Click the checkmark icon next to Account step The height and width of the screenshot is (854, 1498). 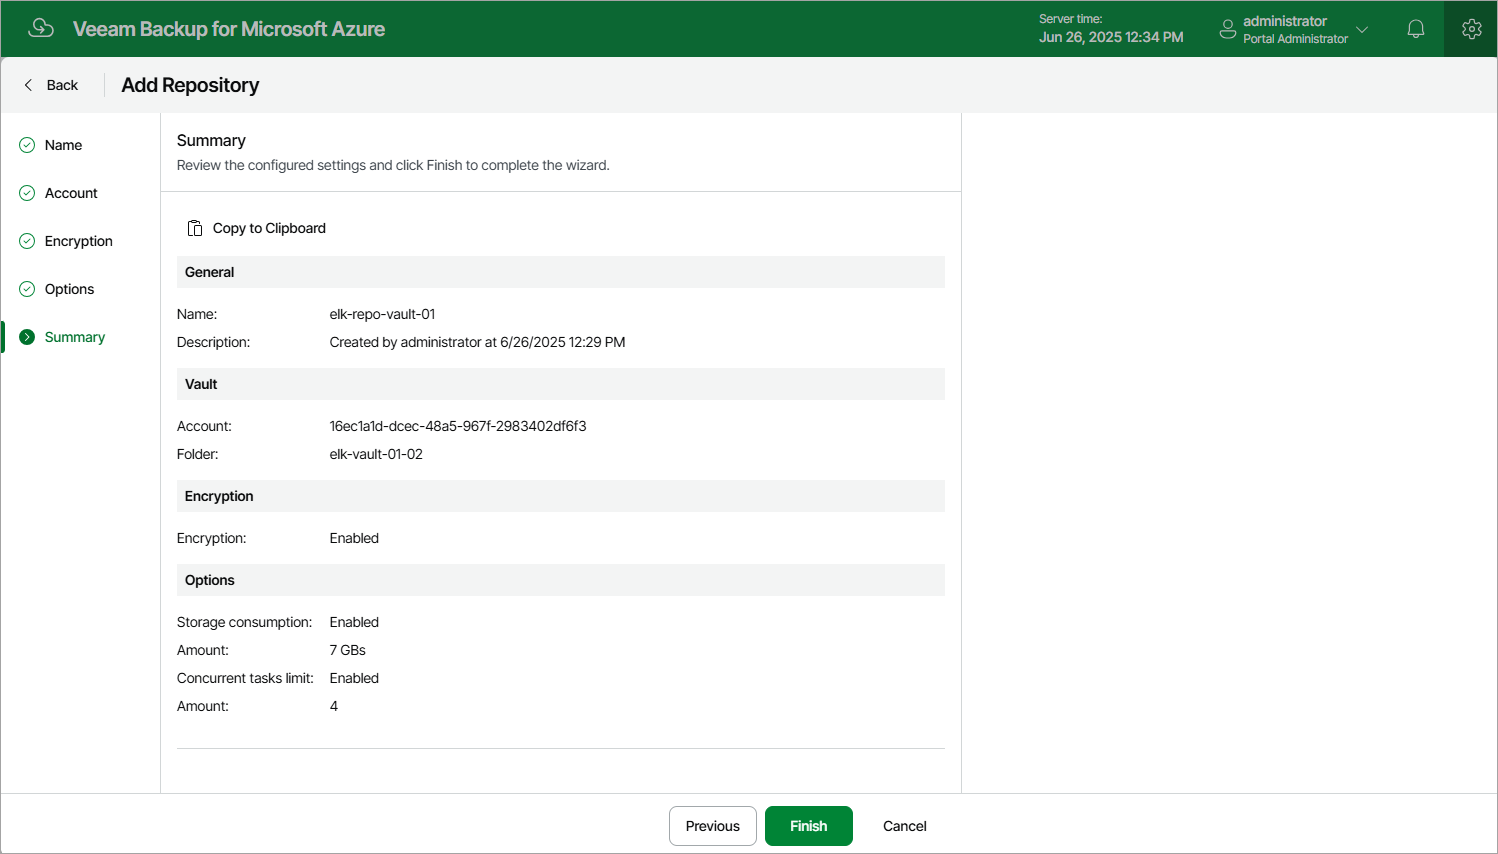27,193
